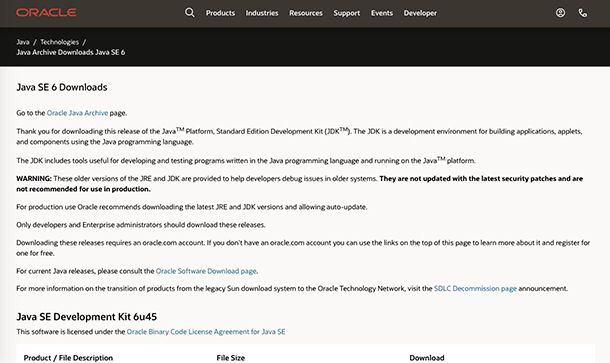Follow the Oracle Java Archive link
The height and width of the screenshot is (363, 610).
click(x=77, y=113)
